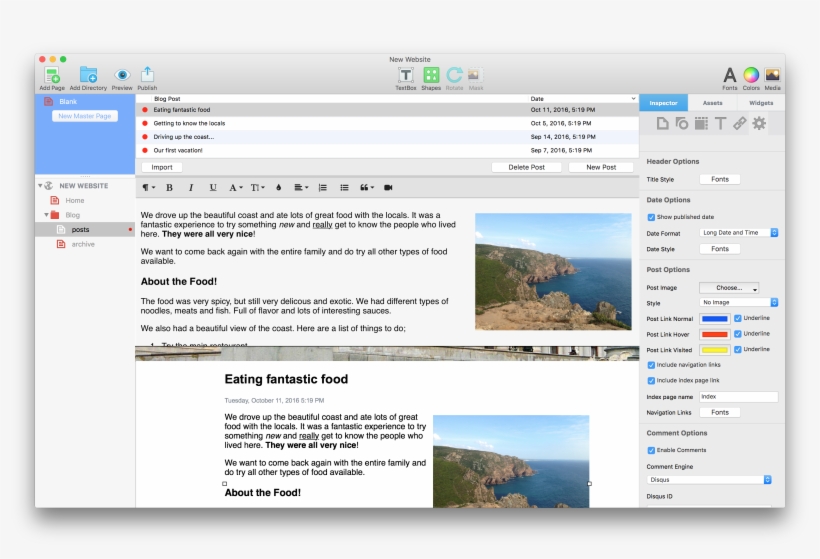Click the New Post button

click(601, 167)
